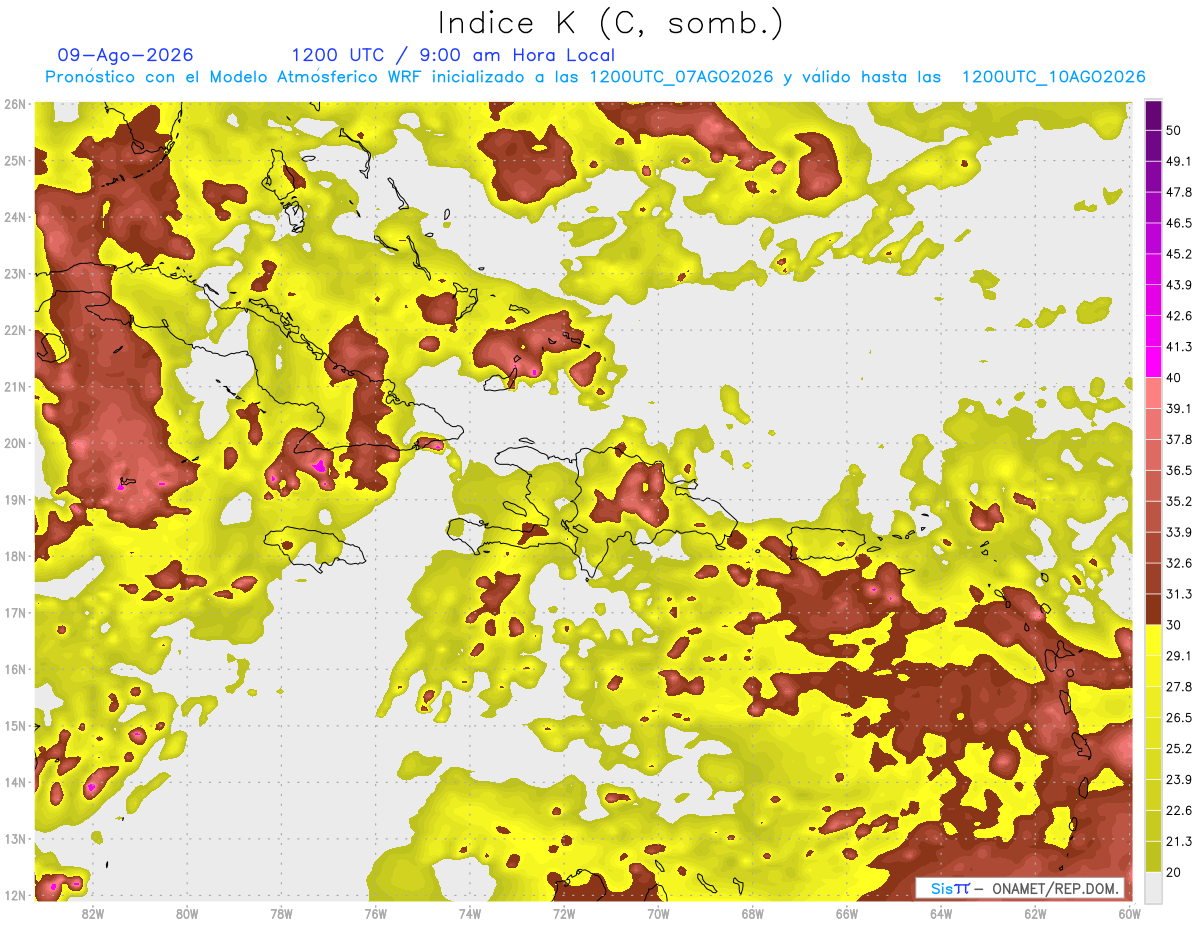Image resolution: width=1200 pixels, height=927 pixels.
Task: Click the '74W' longitude label
Action: [470, 914]
